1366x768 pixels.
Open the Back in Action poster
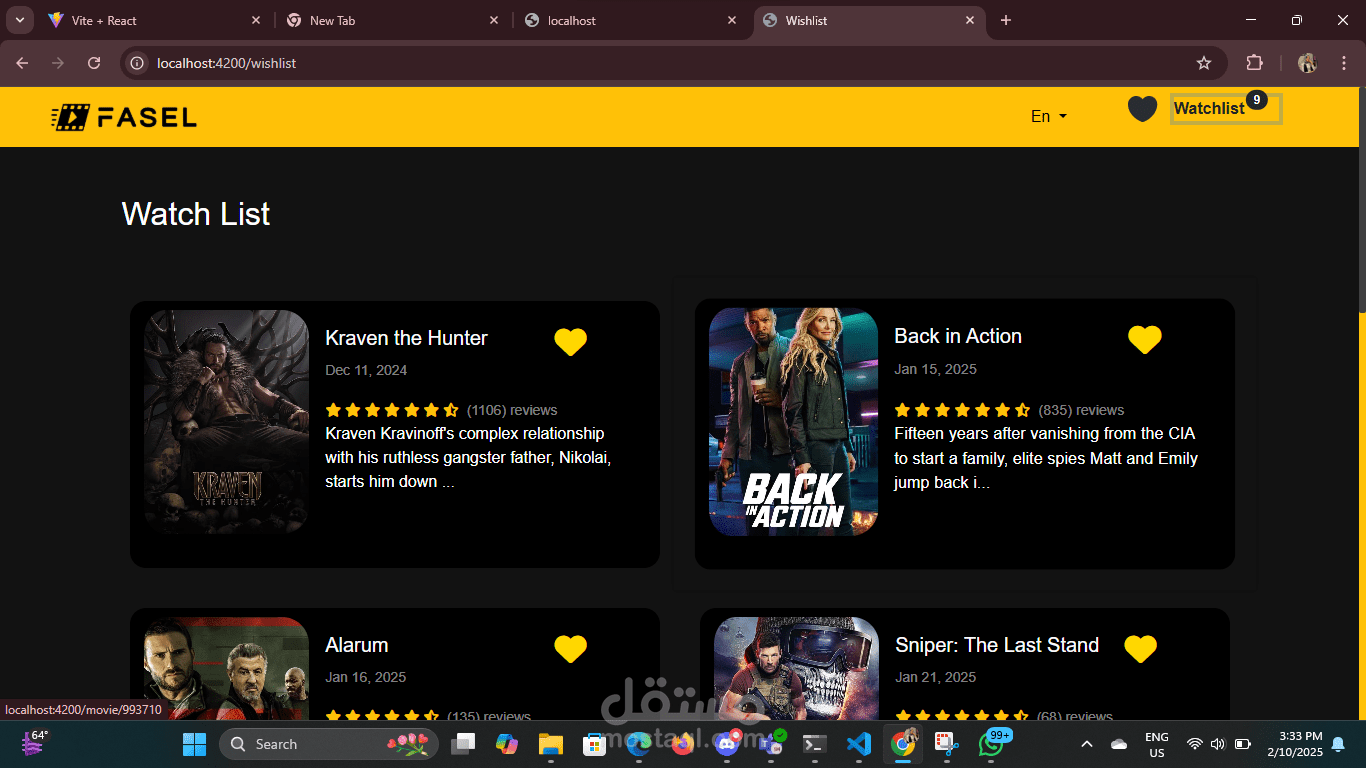(793, 421)
